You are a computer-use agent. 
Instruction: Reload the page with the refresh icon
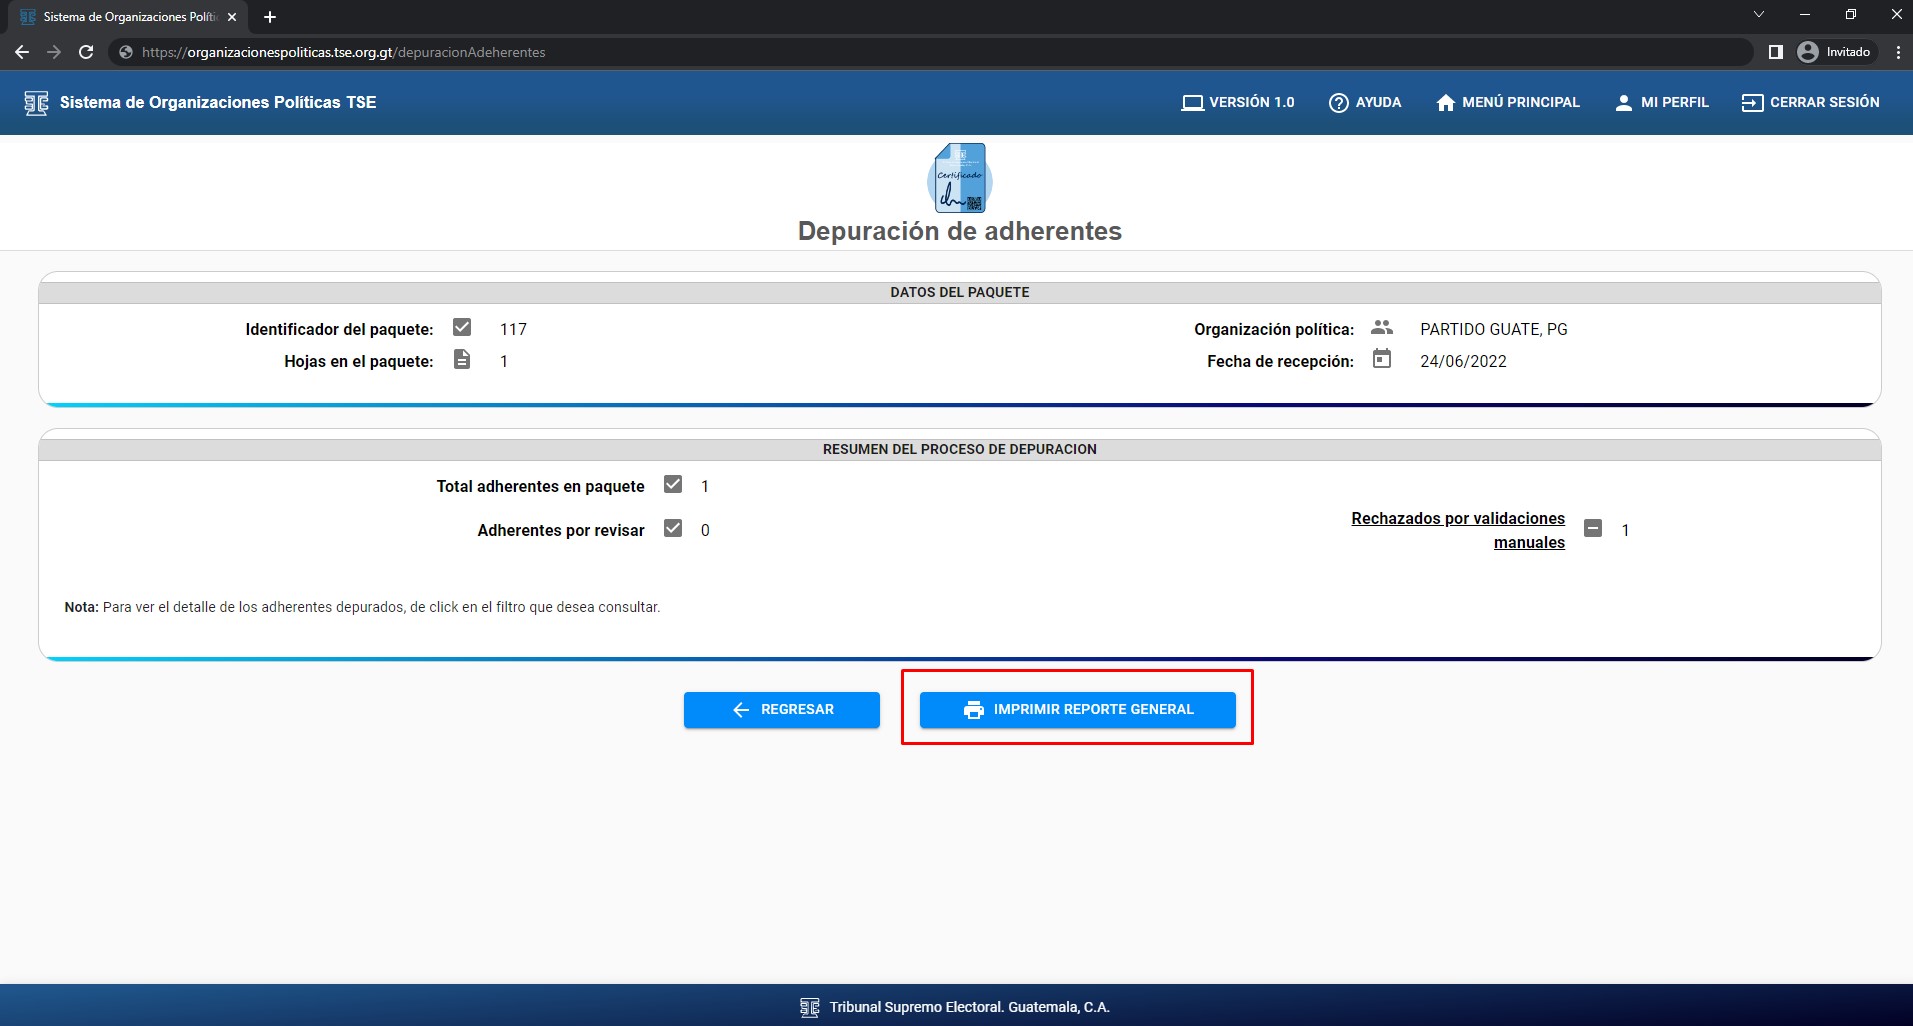pyautogui.click(x=86, y=52)
